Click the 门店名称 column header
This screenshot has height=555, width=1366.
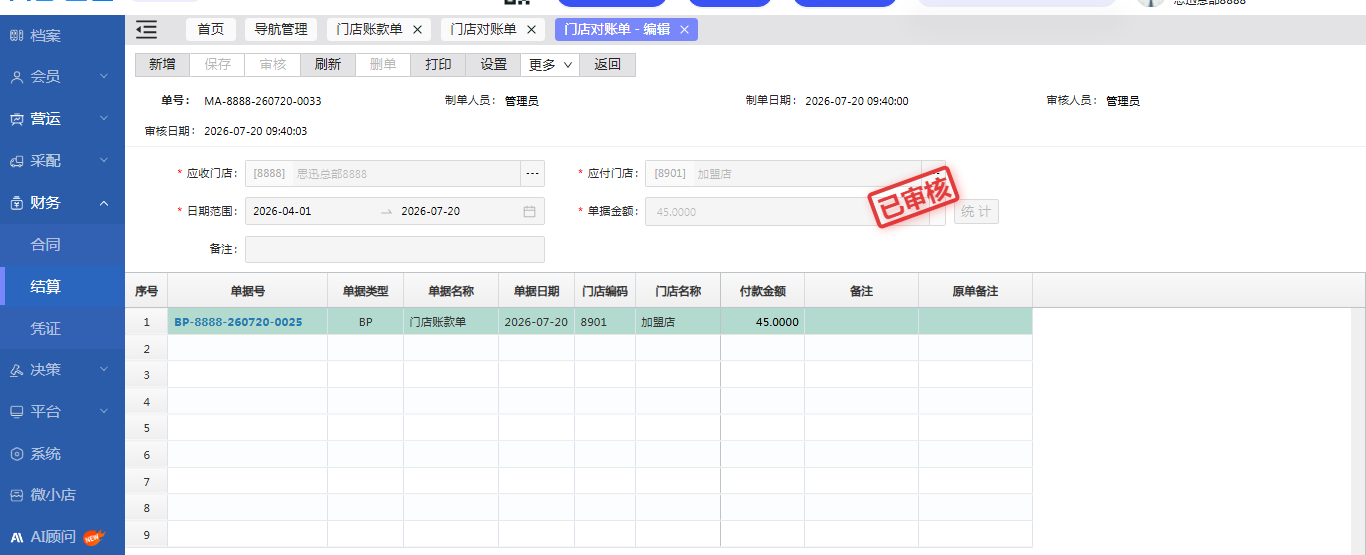(x=678, y=291)
